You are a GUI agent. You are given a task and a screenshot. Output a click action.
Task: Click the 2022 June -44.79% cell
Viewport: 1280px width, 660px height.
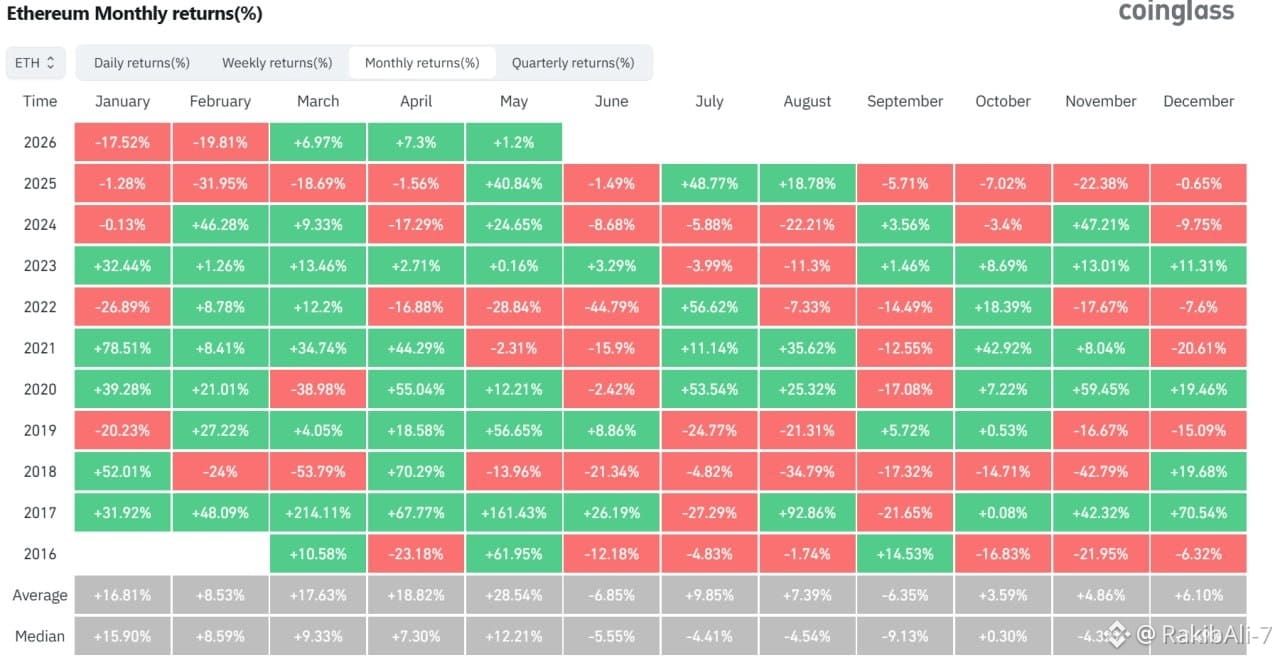click(611, 307)
